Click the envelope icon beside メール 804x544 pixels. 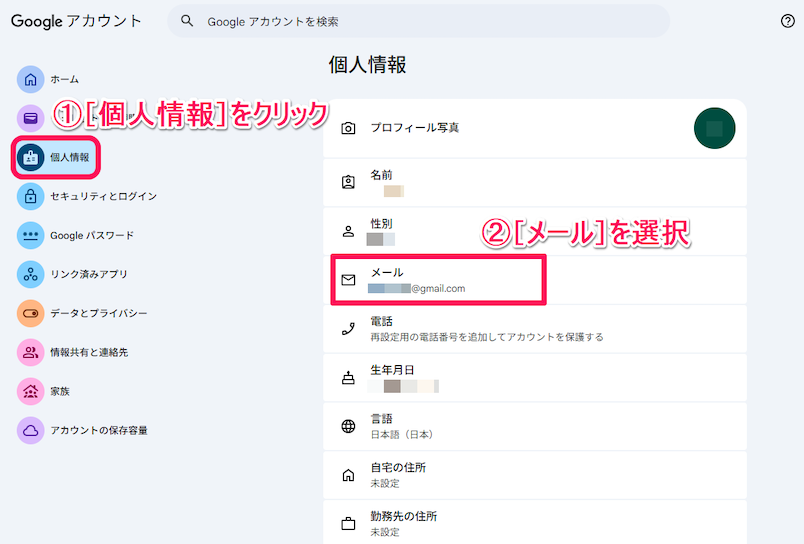tap(348, 279)
